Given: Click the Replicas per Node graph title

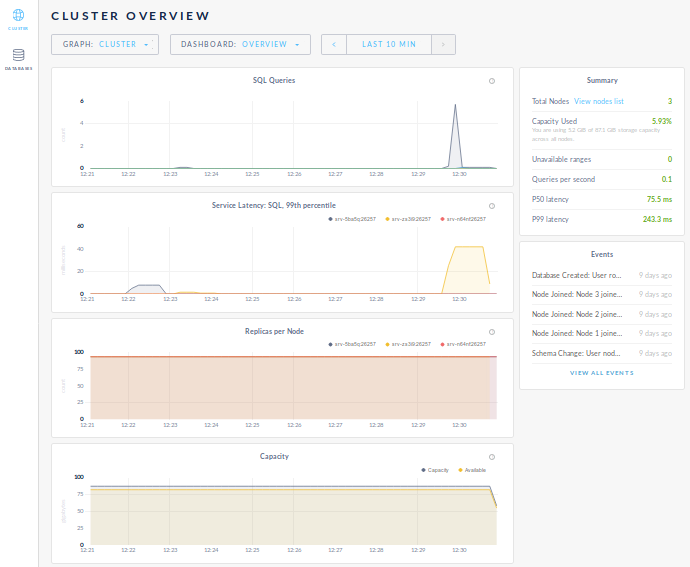Looking at the screenshot, I should pos(274,331).
